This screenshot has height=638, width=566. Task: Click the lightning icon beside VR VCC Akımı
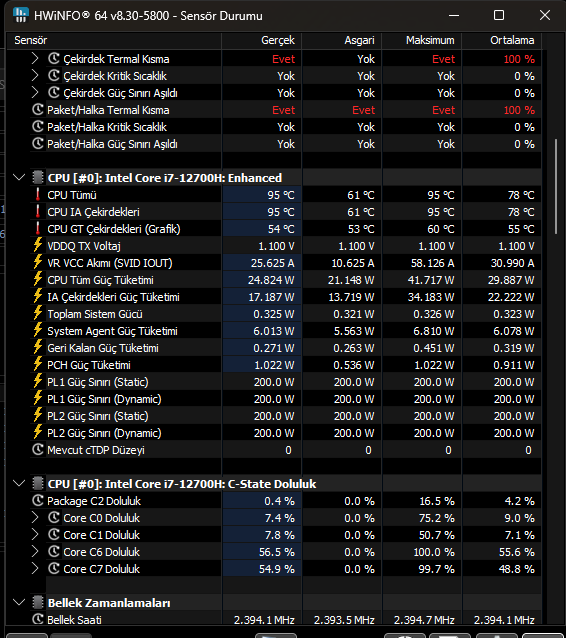38,262
